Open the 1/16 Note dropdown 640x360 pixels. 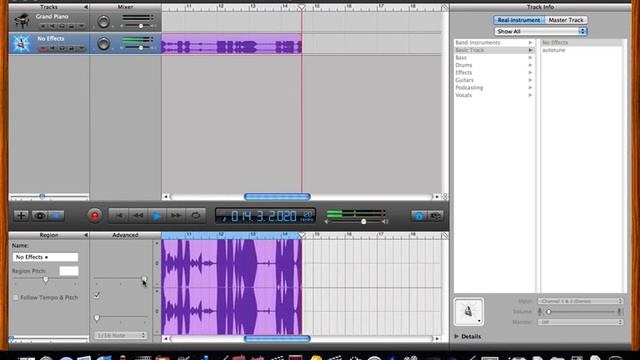[x=120, y=335]
